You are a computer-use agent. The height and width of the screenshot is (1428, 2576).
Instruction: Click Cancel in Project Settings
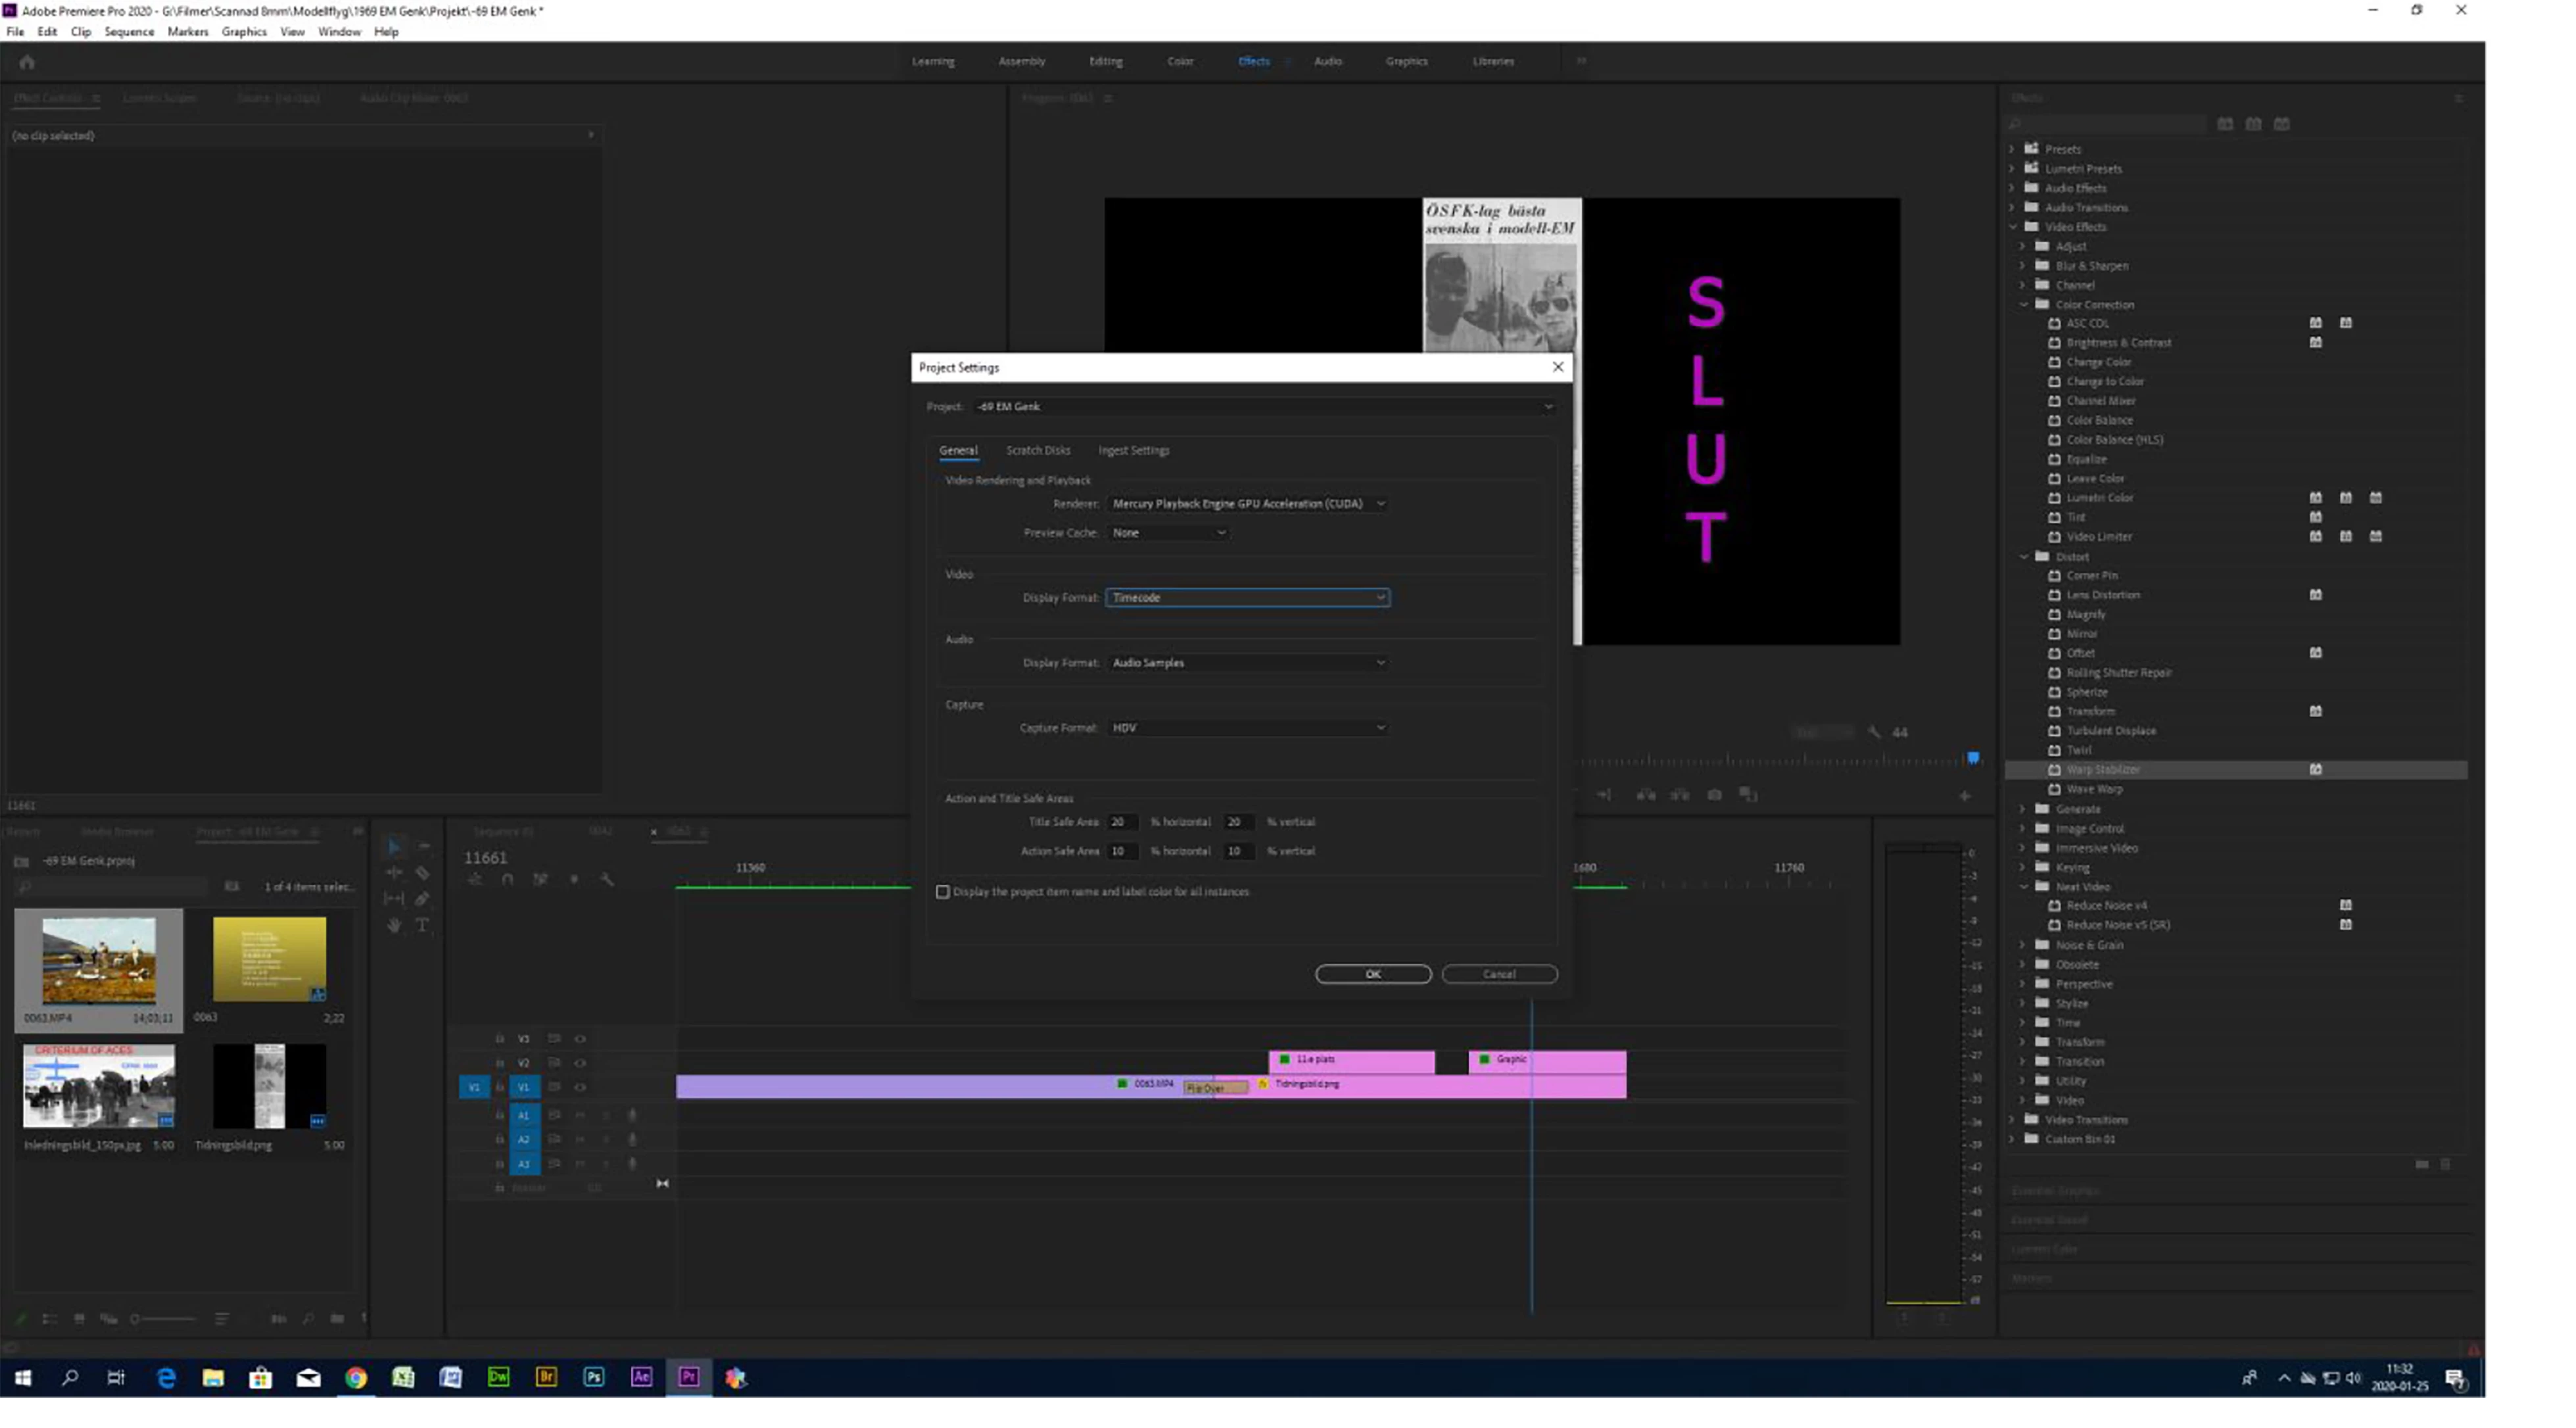[1498, 974]
